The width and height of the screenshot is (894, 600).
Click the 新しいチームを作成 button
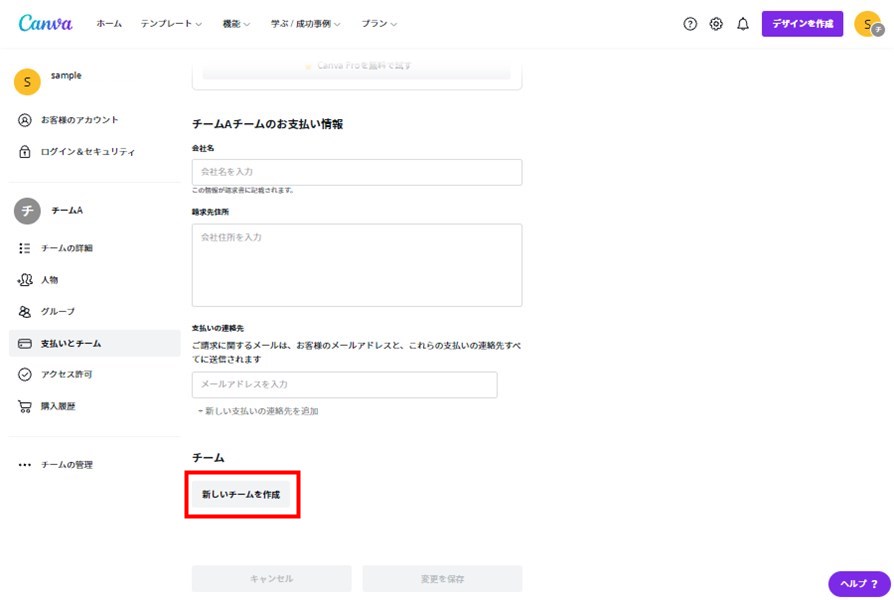click(241, 494)
